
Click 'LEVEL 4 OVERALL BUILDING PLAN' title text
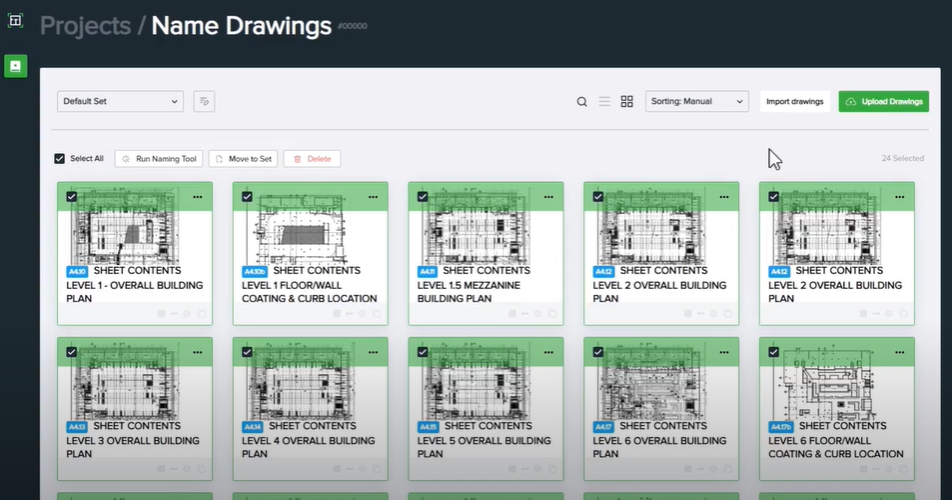(308, 447)
